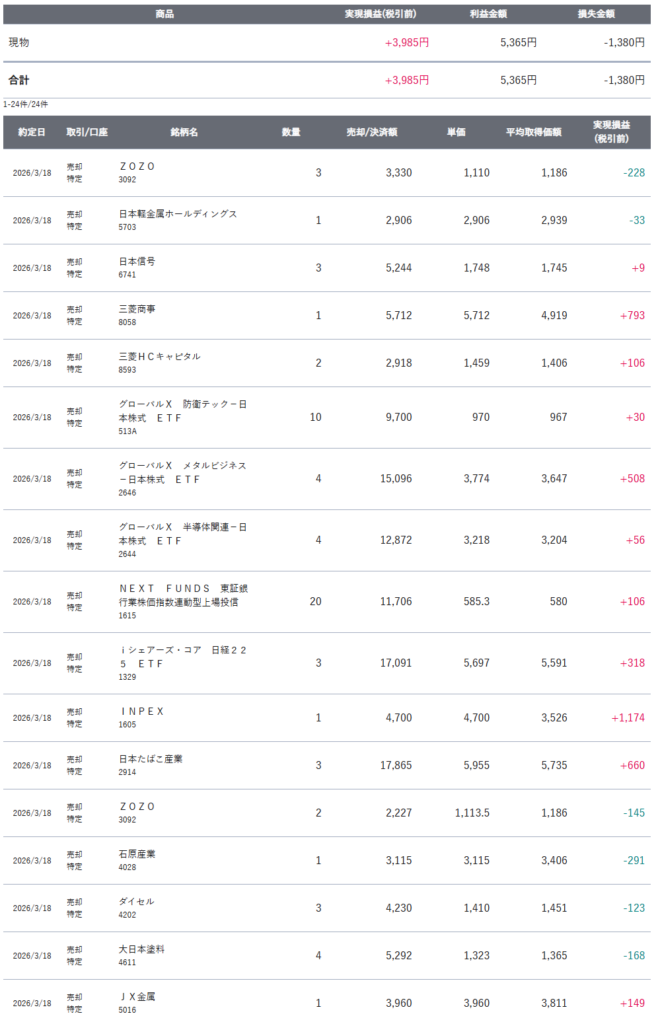Click the 銘柄名 column header
The height and width of the screenshot is (1024, 658).
pos(184,132)
